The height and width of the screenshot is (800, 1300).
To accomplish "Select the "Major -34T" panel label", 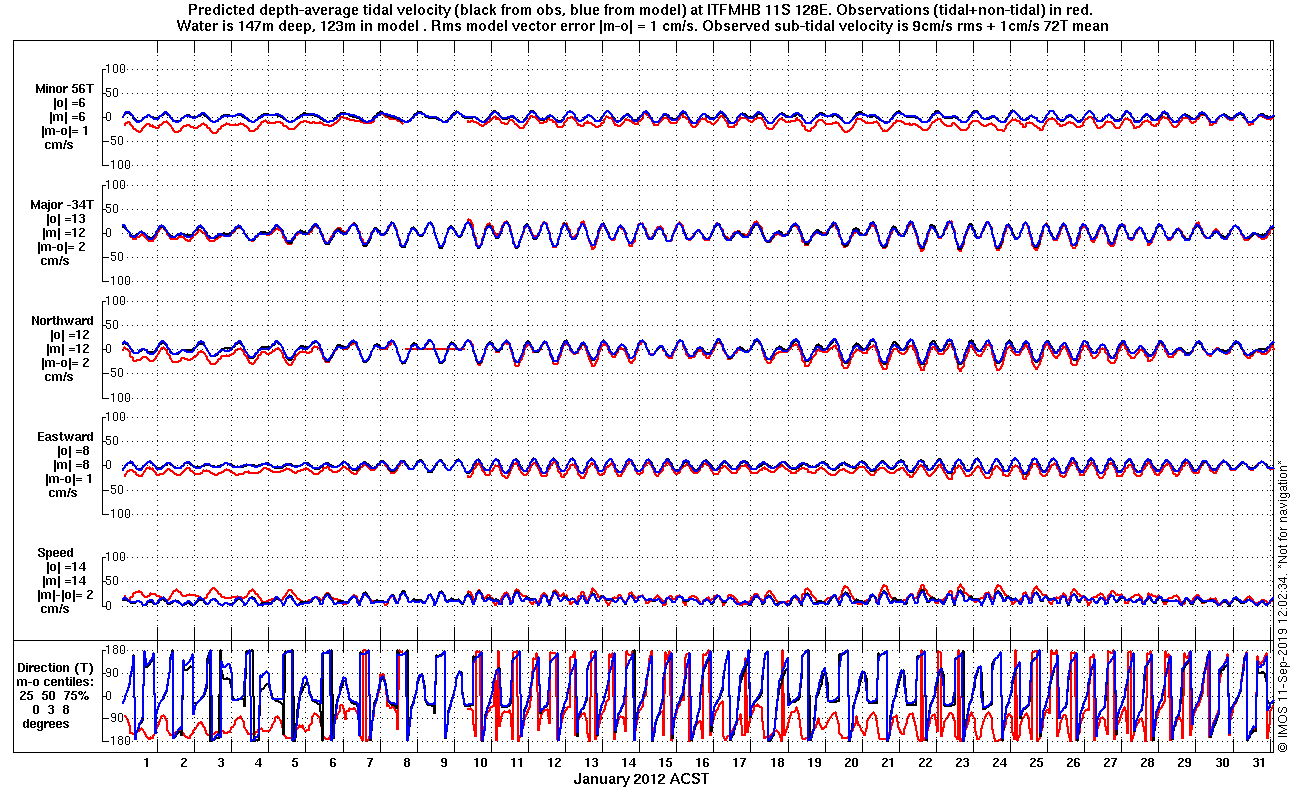I will point(62,204).
